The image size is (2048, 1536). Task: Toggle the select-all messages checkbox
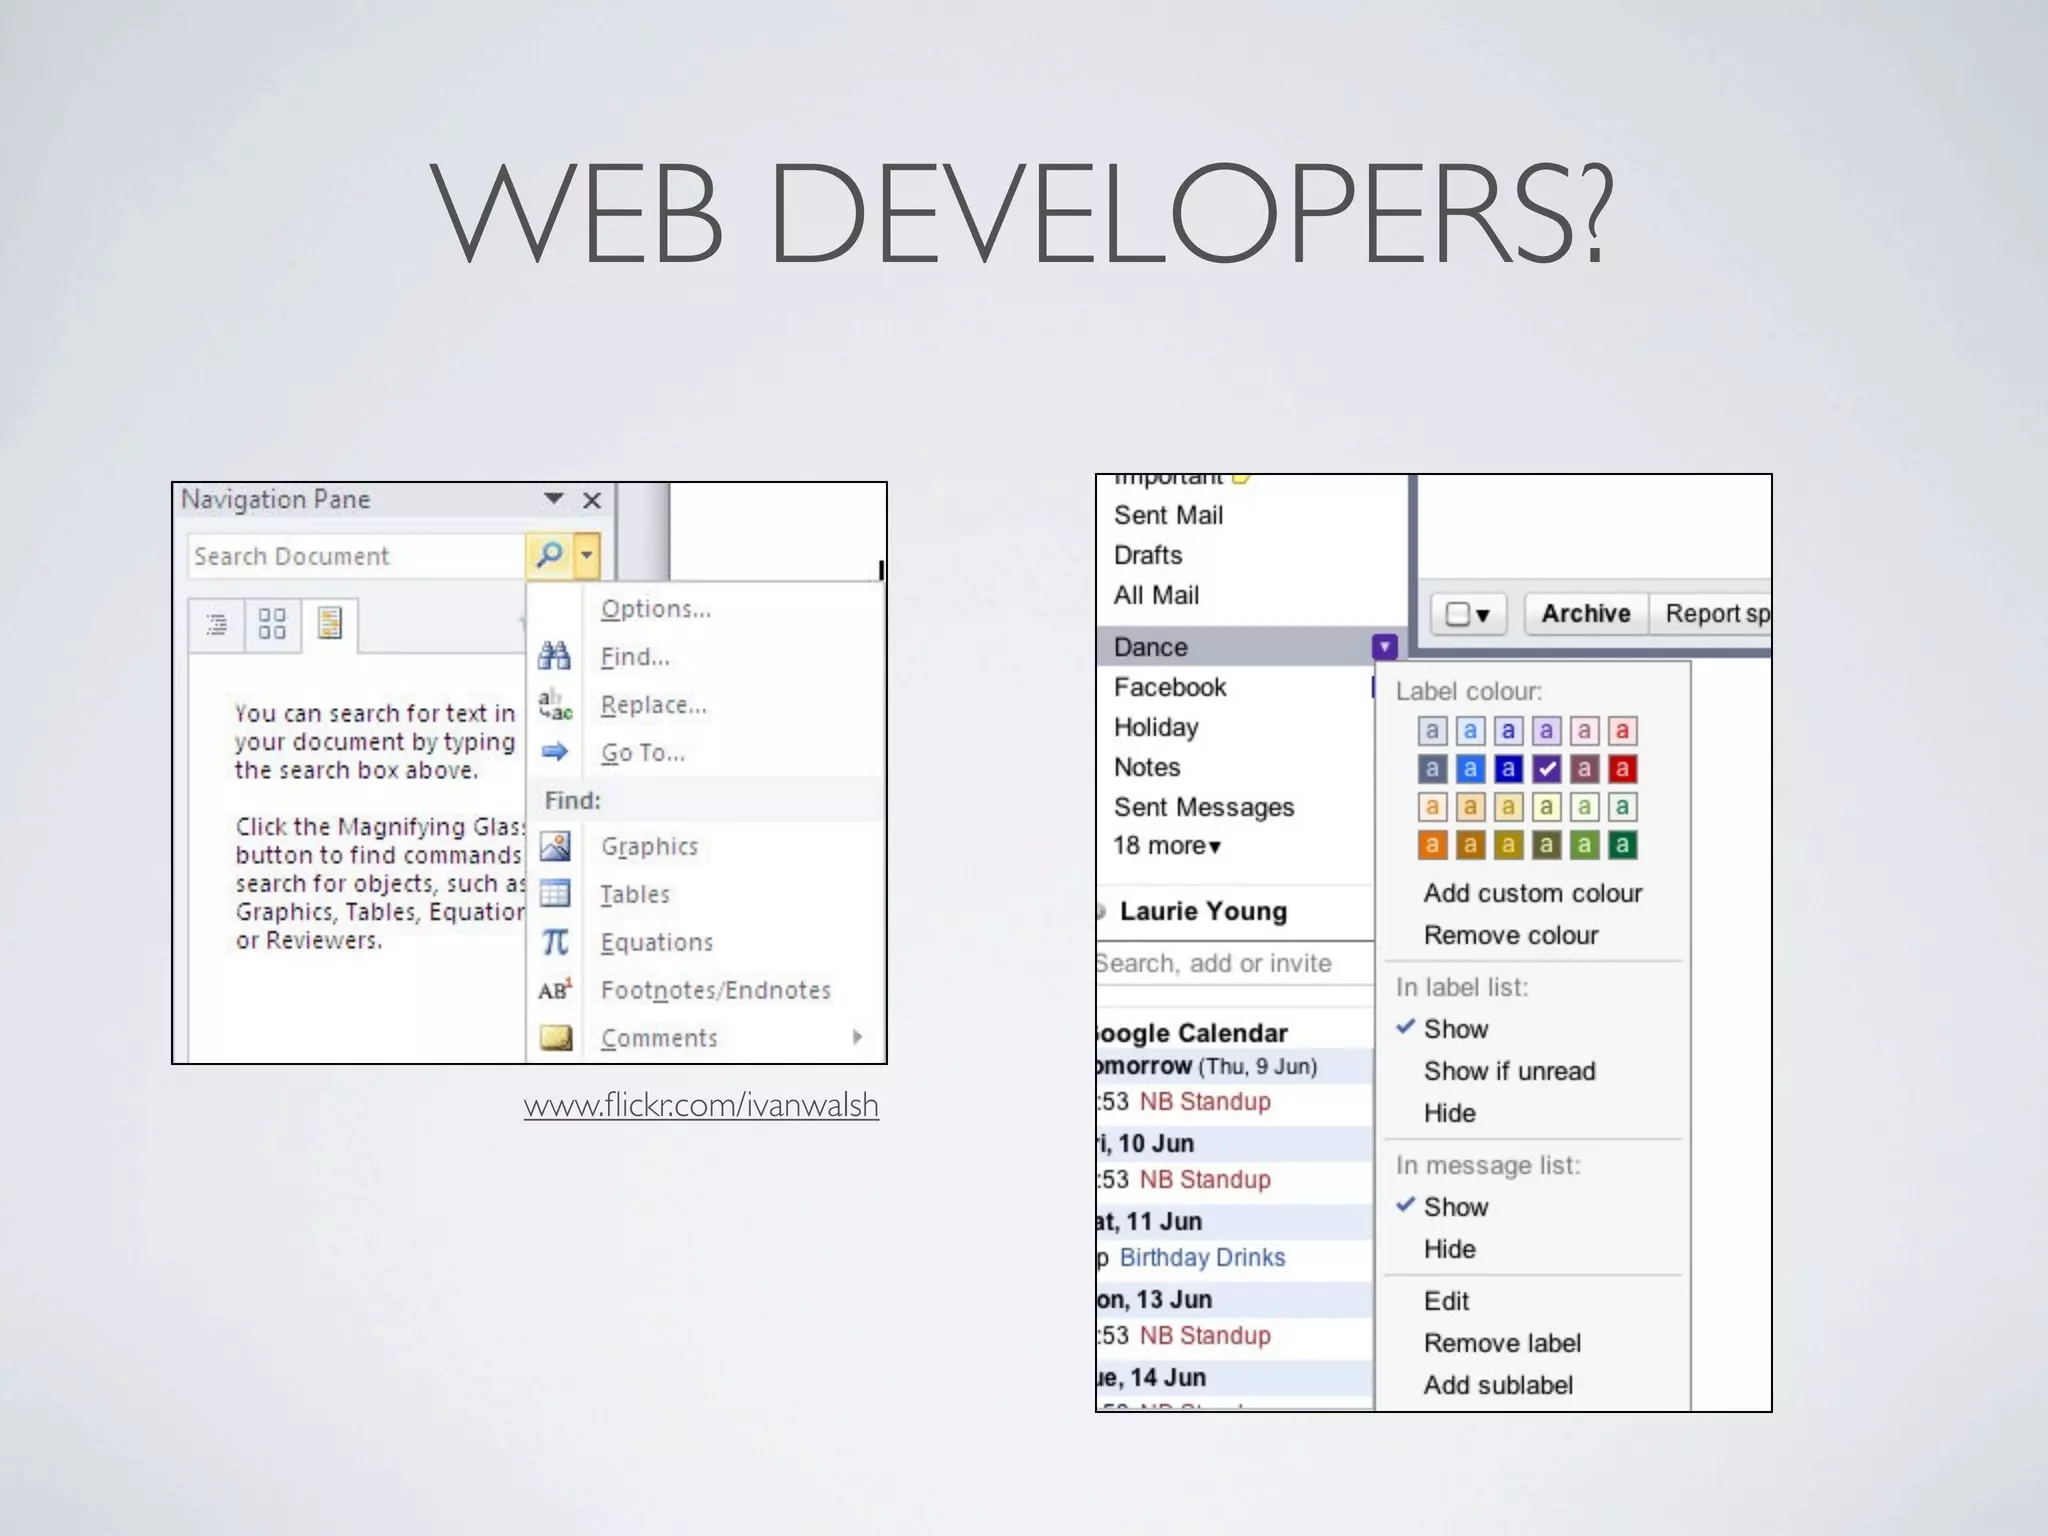pos(1458,614)
